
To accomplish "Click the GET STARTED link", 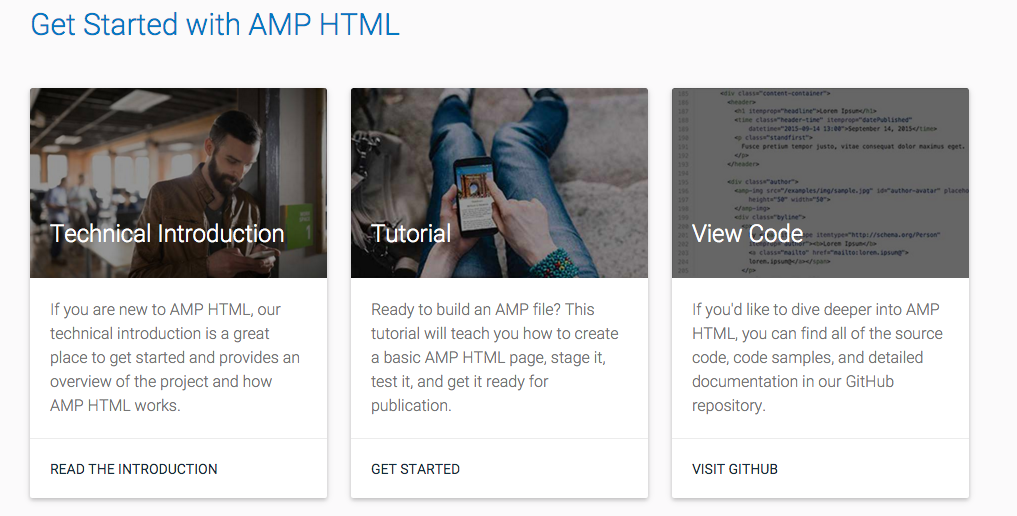I will tap(415, 469).
